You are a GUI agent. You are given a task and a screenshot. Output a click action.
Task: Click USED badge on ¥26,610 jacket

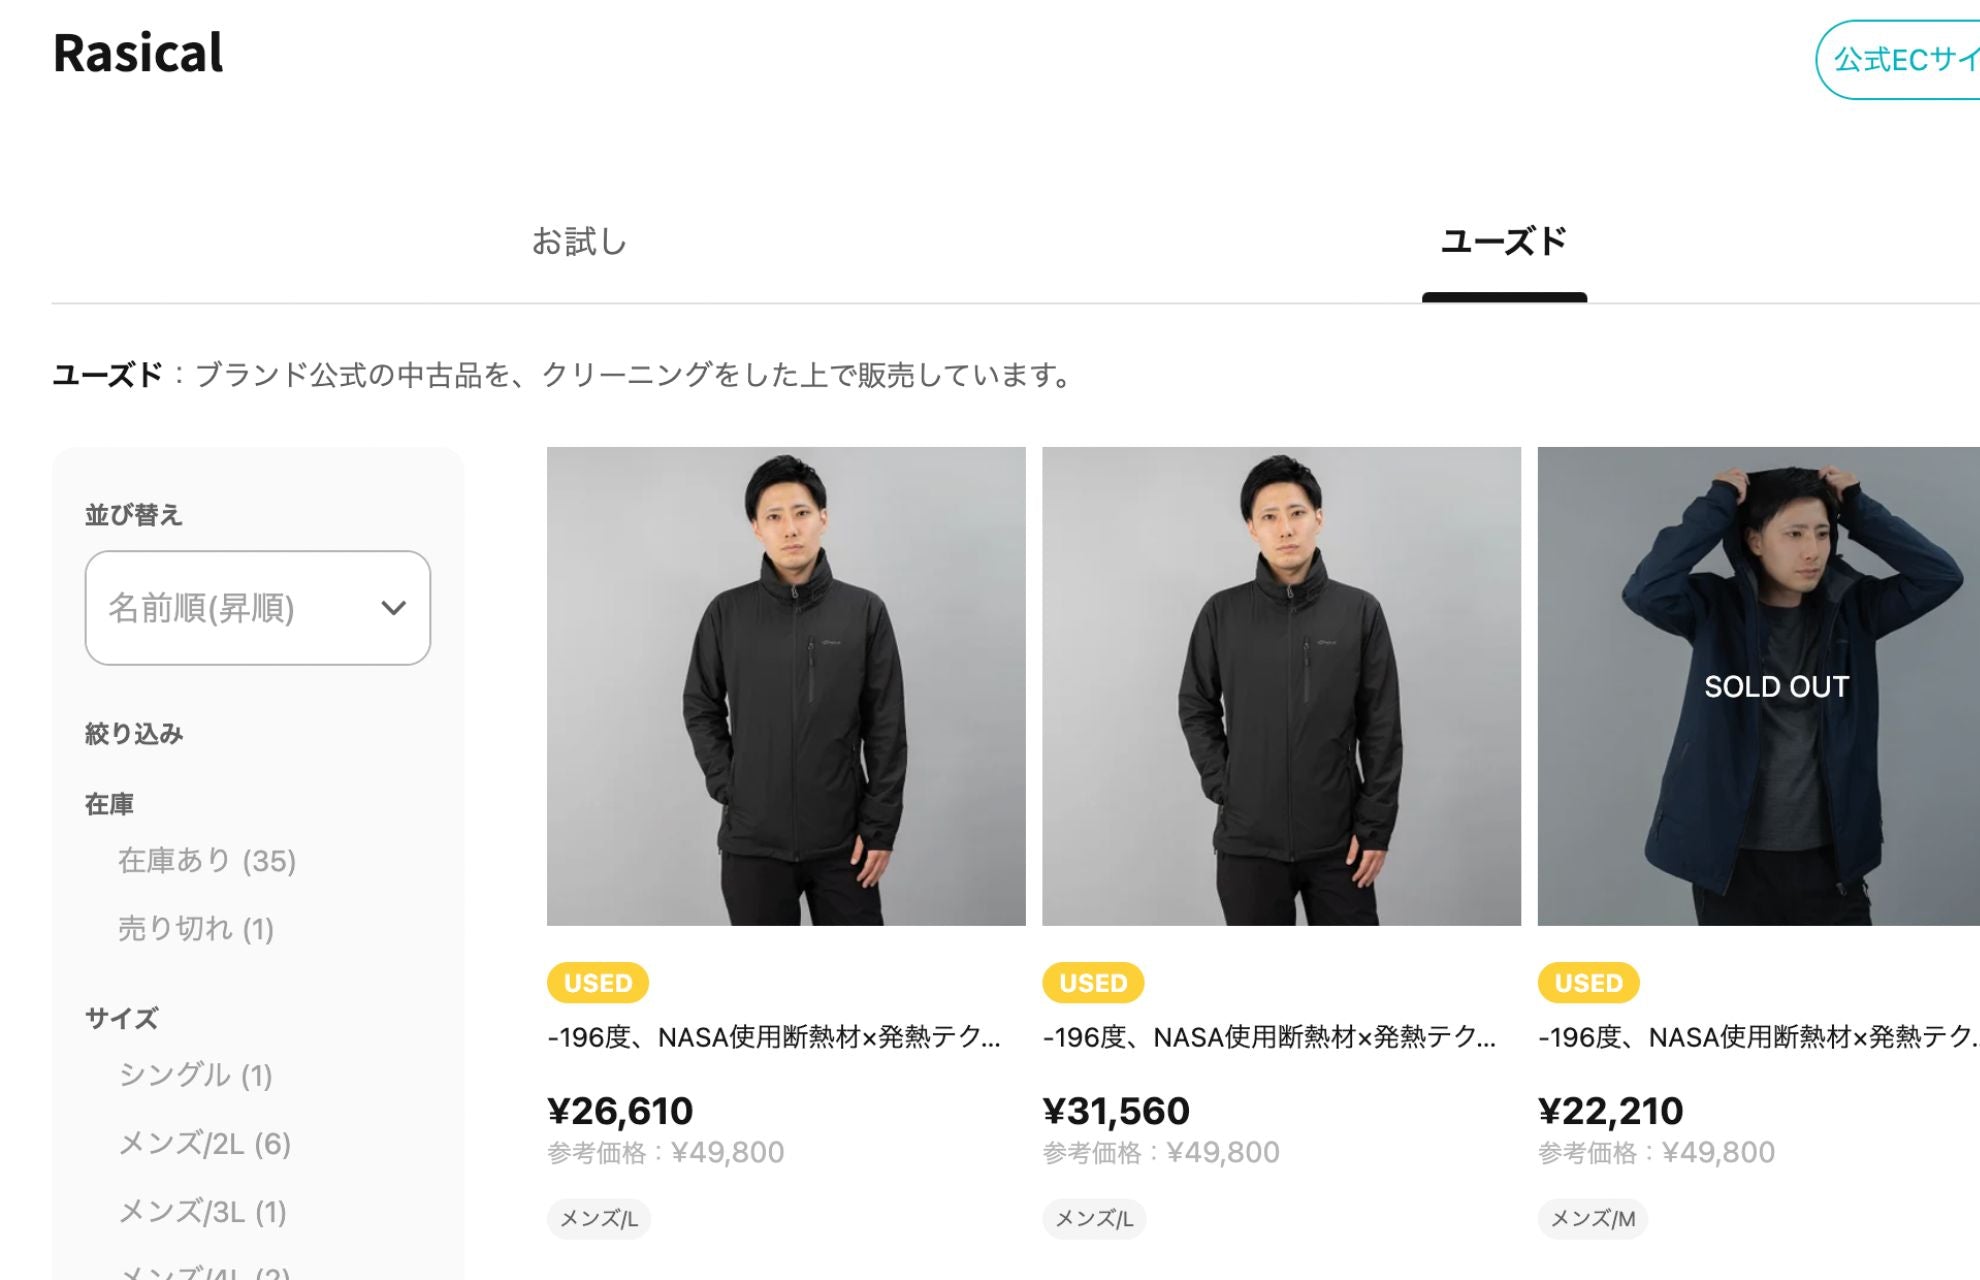point(598,983)
